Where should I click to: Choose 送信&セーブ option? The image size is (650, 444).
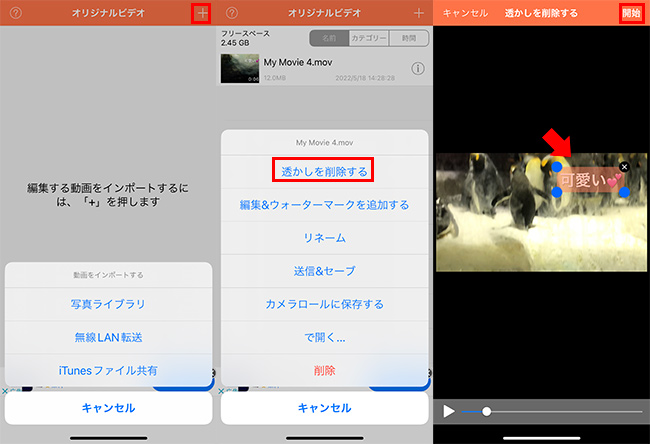point(325,271)
